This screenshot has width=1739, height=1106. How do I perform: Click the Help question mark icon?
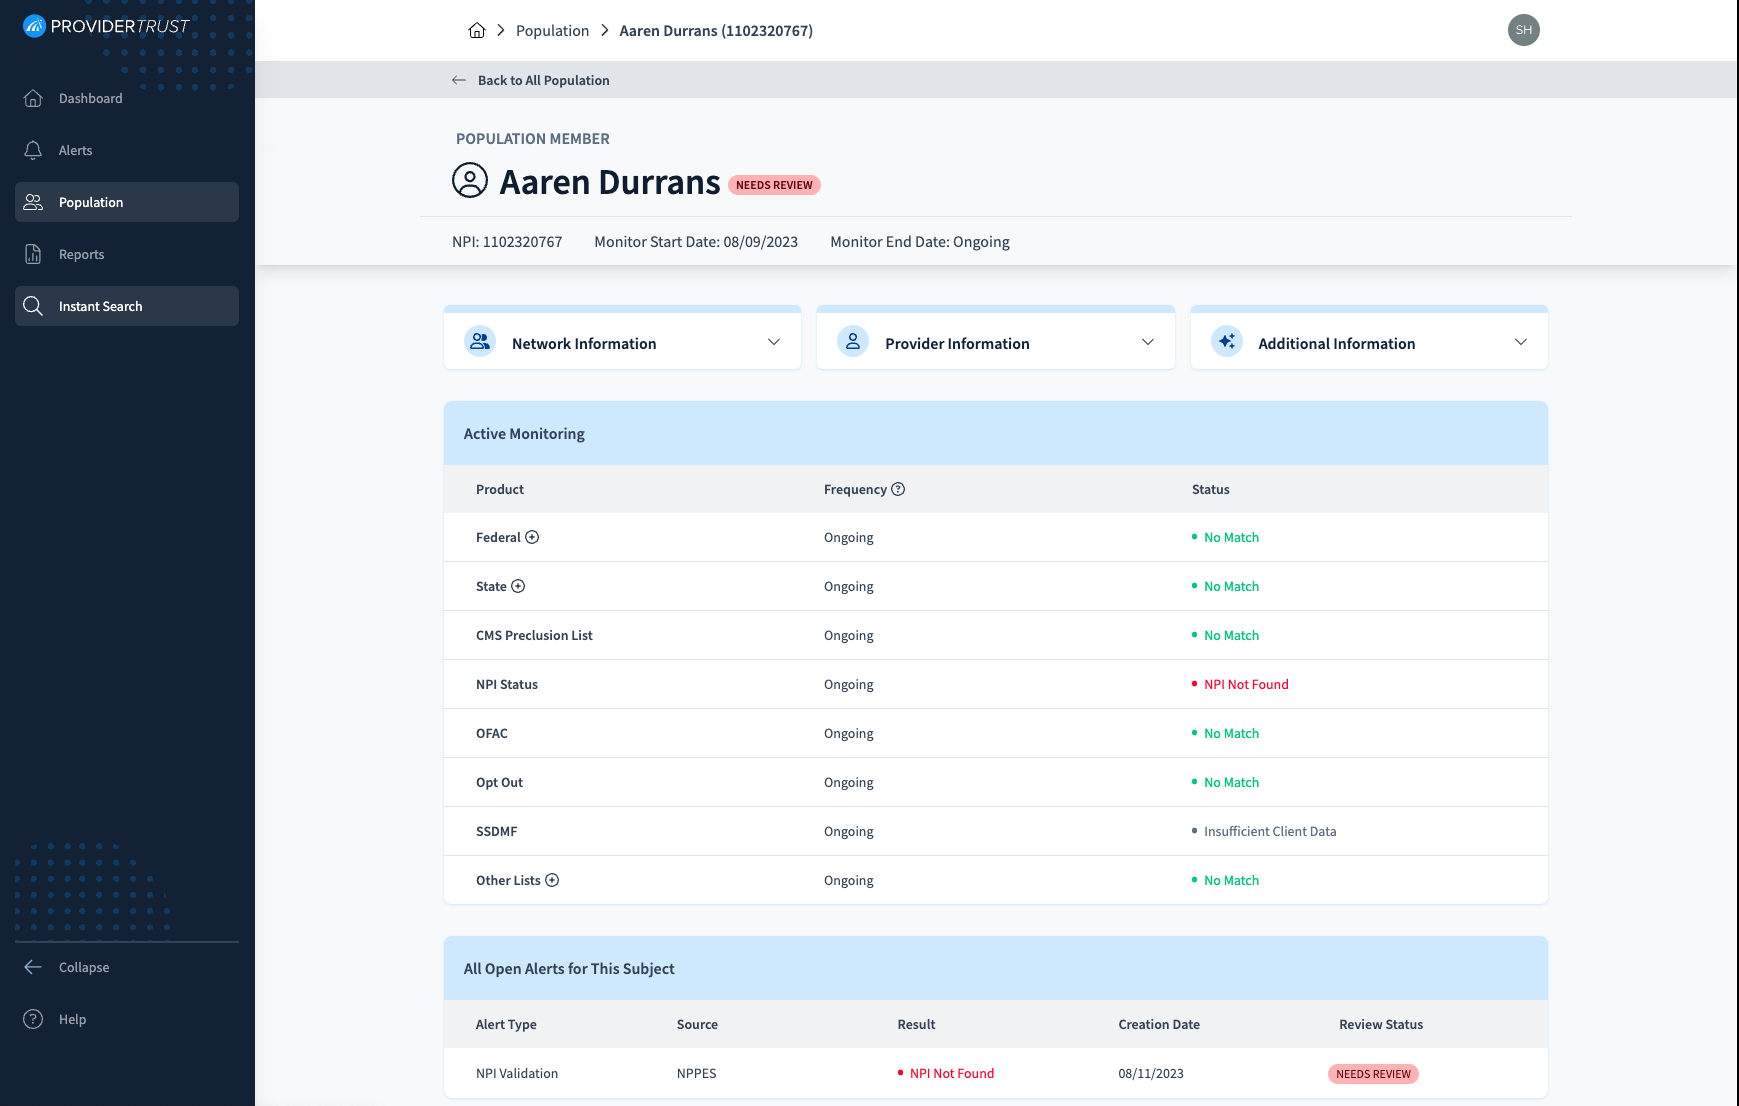(33, 1019)
